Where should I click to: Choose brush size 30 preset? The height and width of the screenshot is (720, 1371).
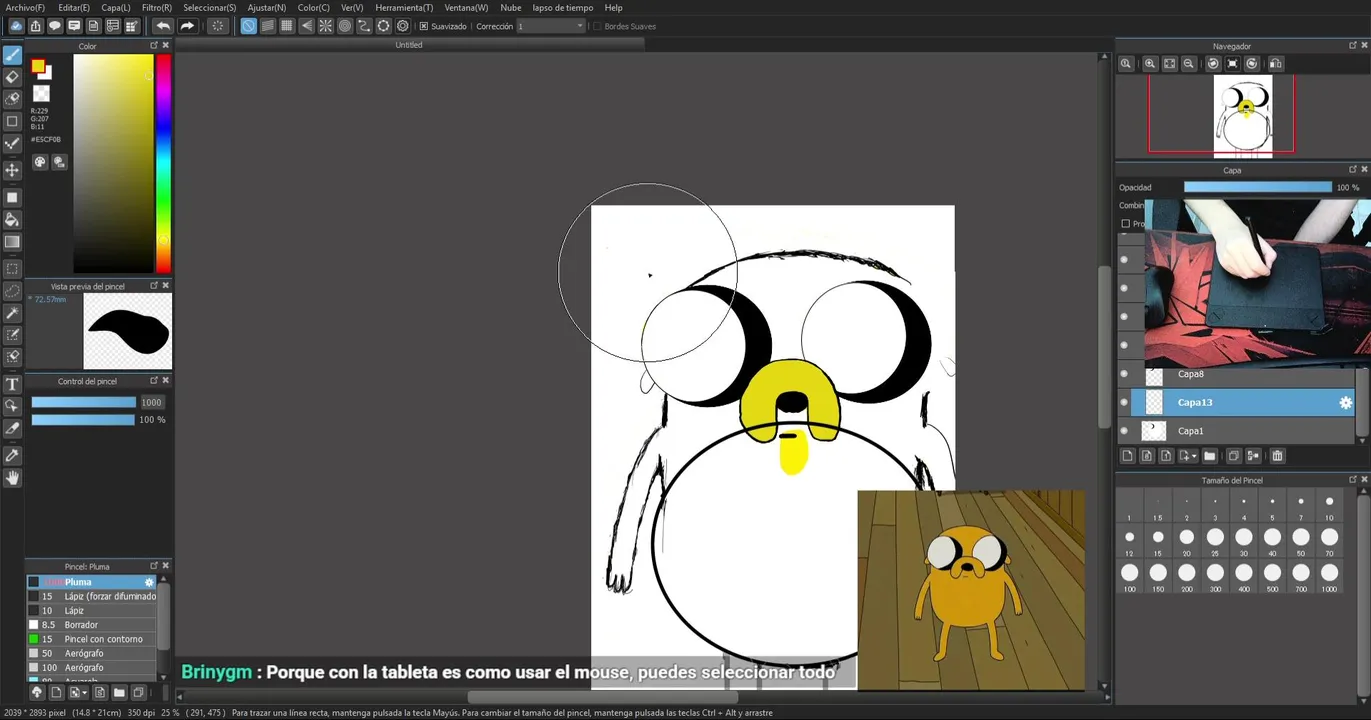[x=1243, y=538]
